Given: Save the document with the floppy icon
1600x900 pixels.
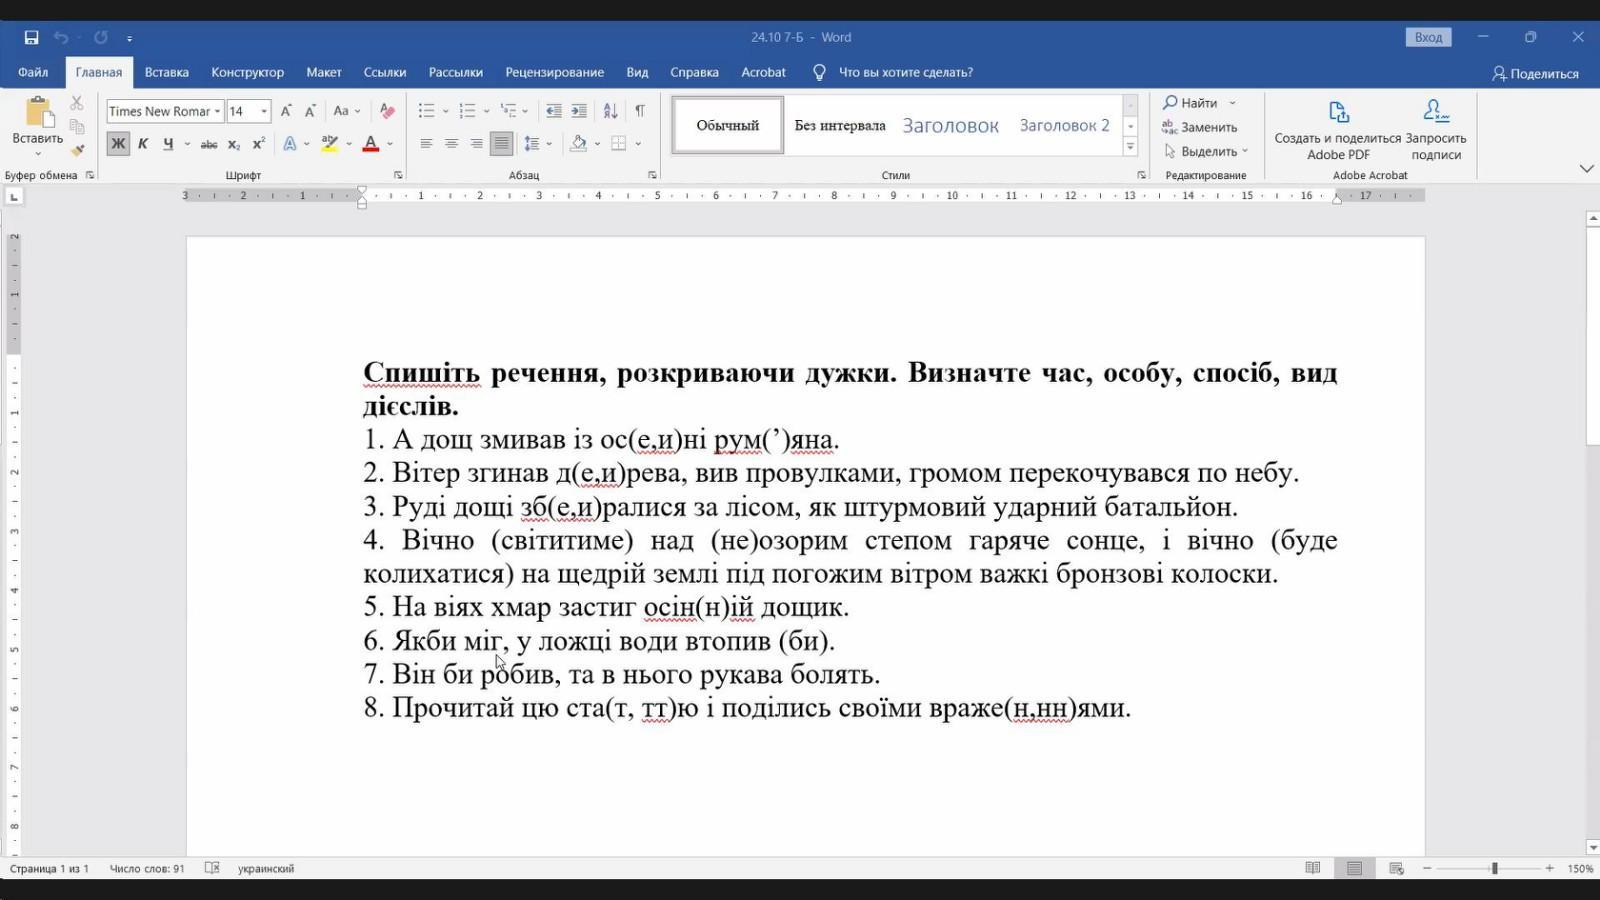Looking at the screenshot, I should coord(31,37).
